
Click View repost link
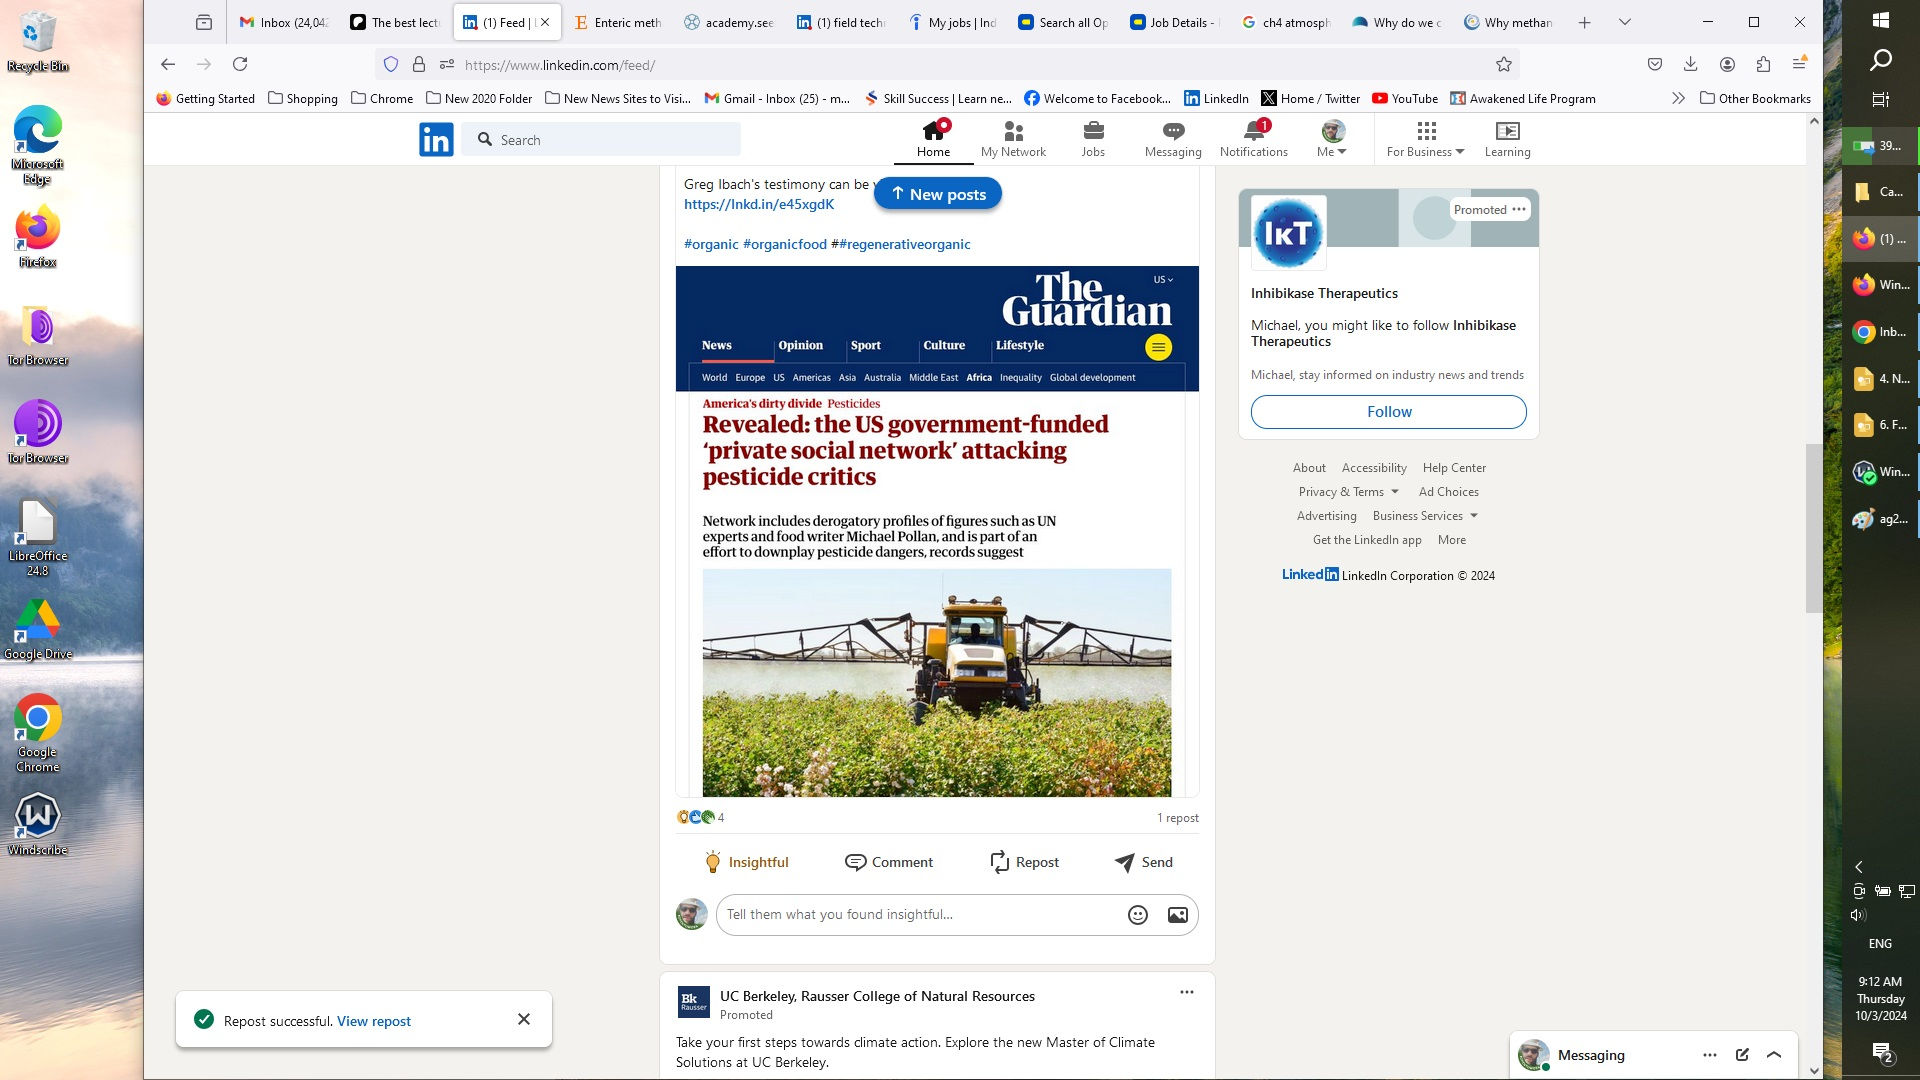tap(374, 1021)
